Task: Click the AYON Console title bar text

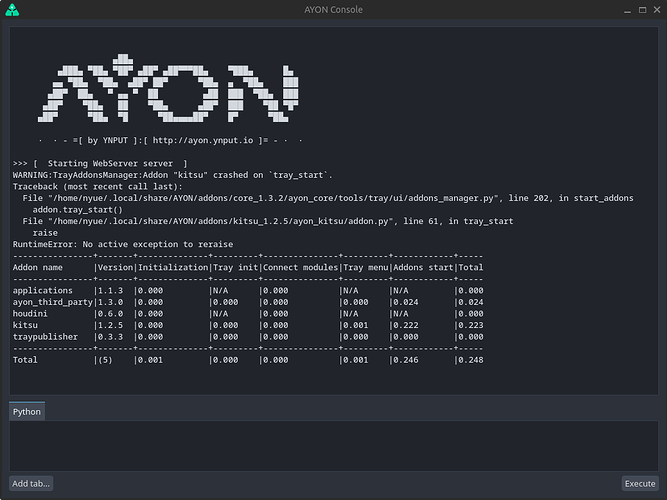Action: 333,10
